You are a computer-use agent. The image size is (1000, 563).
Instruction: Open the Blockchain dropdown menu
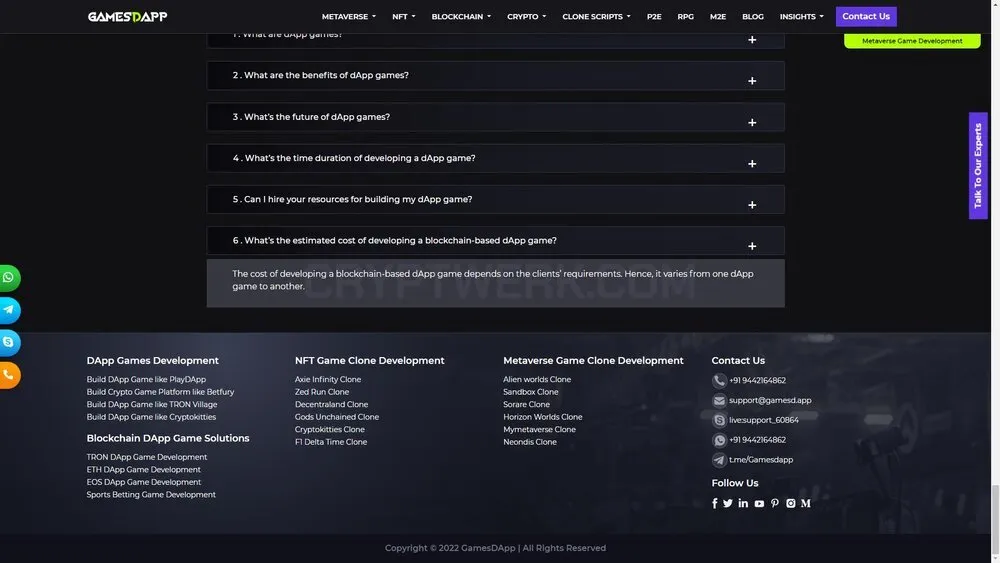[x=461, y=17]
